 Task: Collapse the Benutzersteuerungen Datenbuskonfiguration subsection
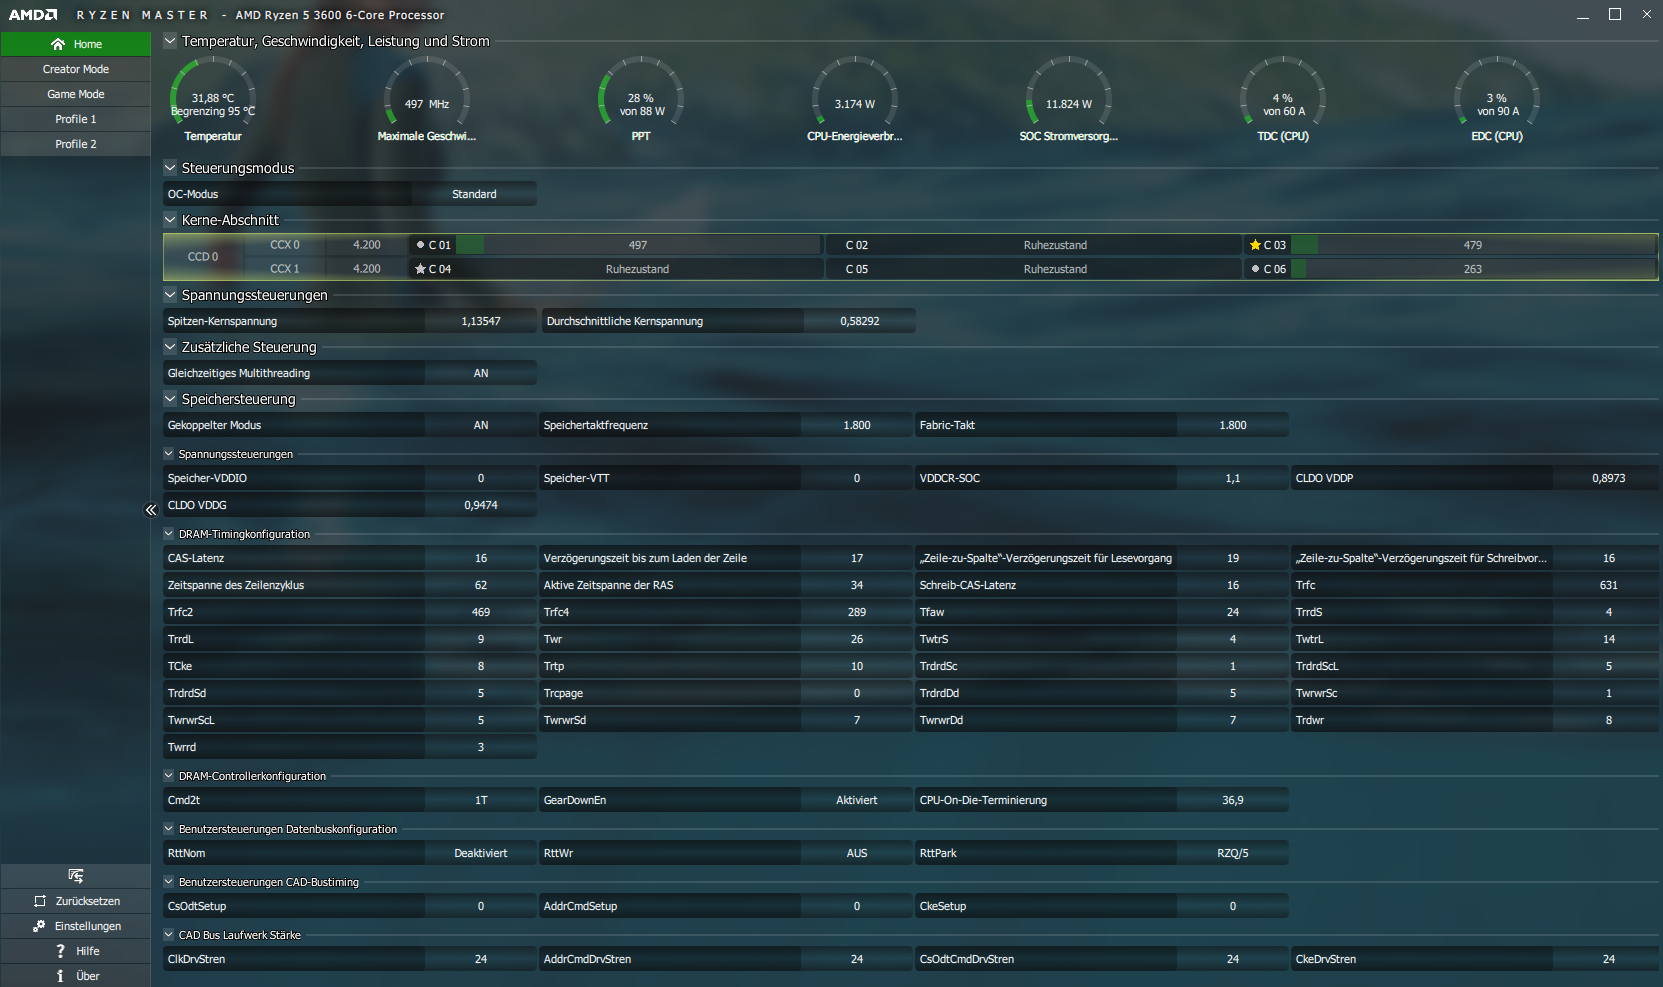(x=169, y=829)
